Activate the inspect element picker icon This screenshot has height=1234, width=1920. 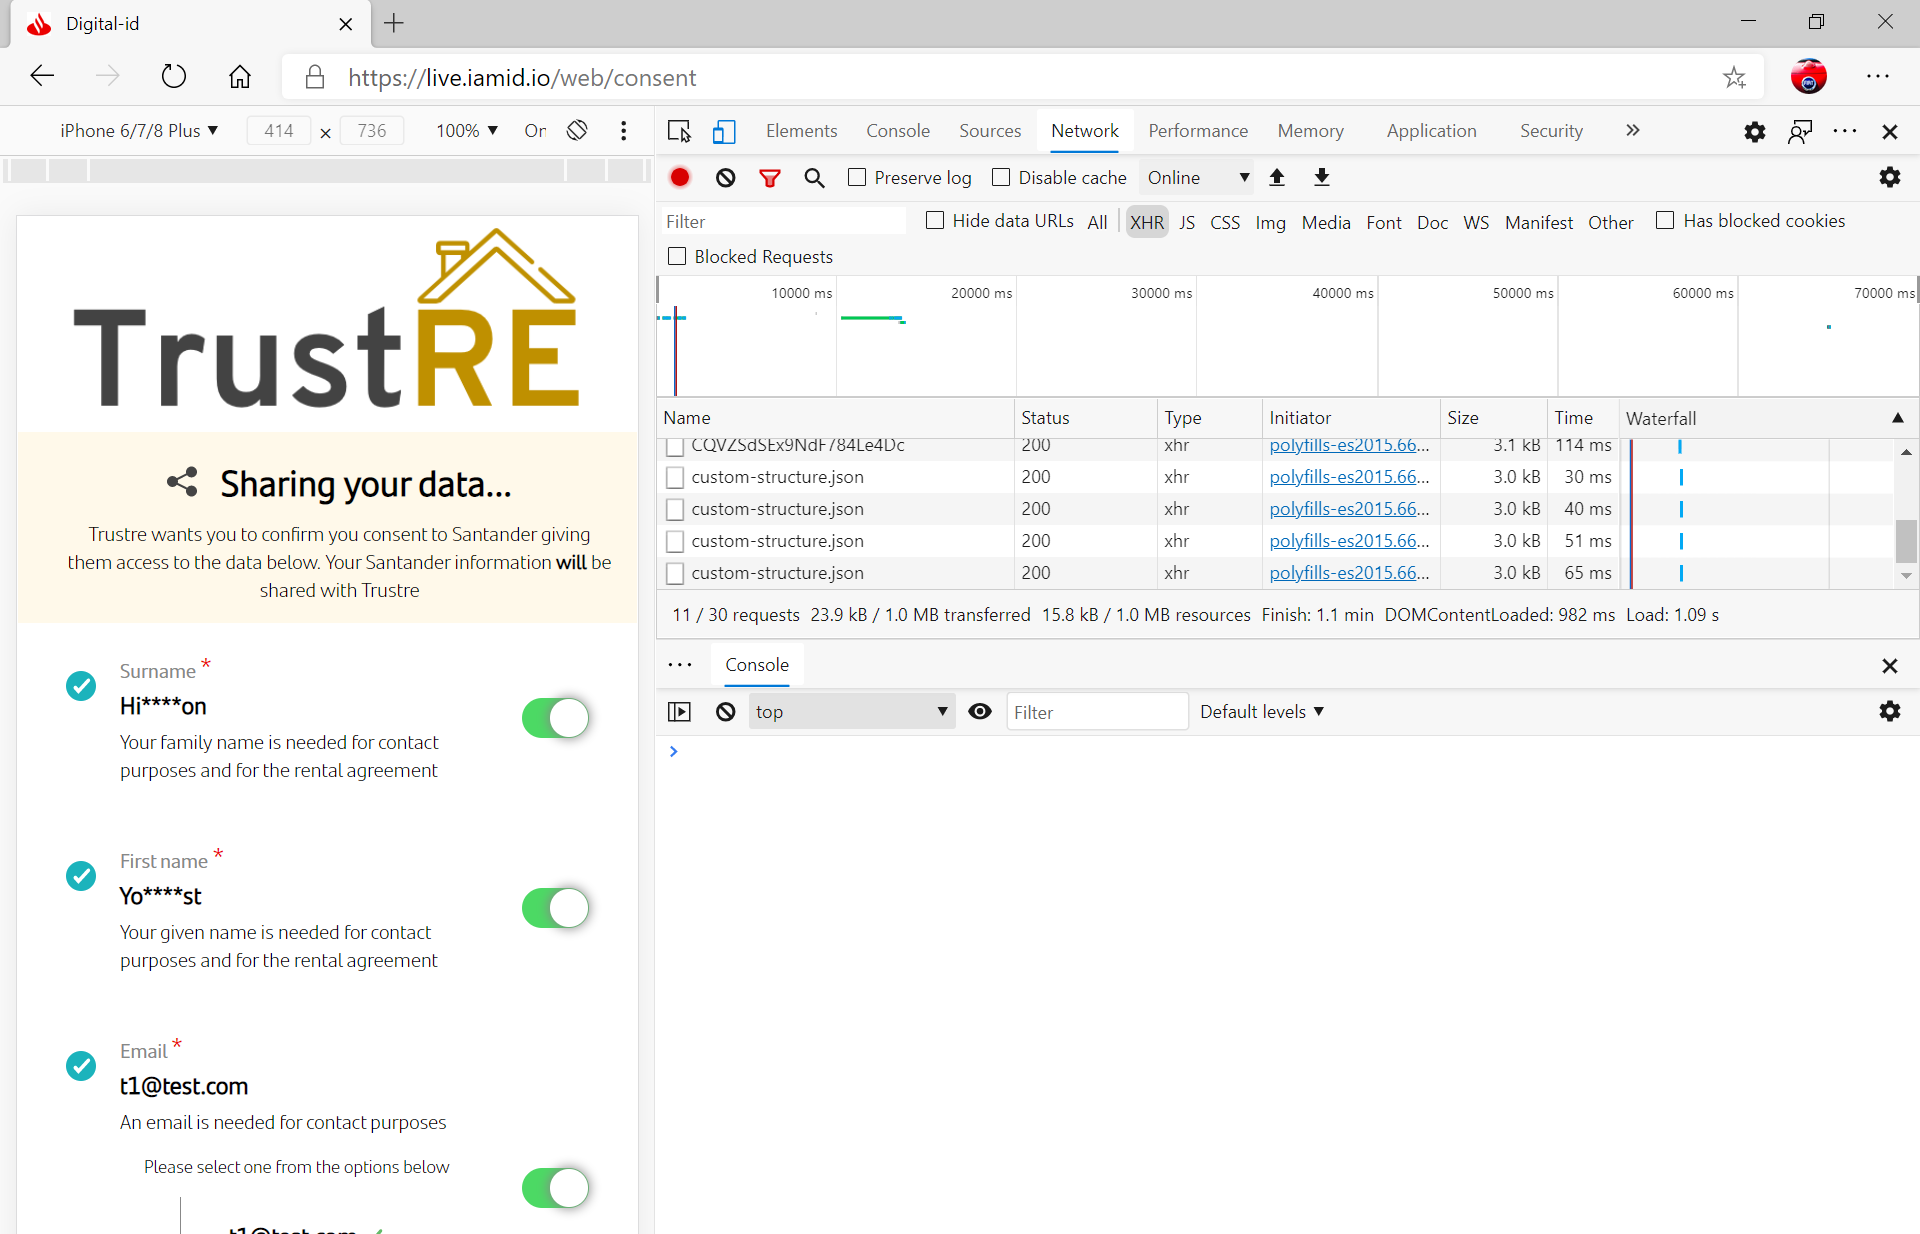click(x=679, y=131)
